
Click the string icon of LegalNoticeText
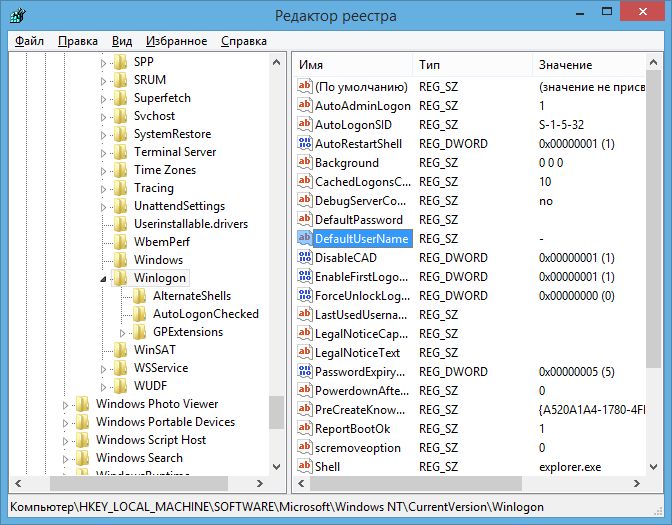click(305, 352)
